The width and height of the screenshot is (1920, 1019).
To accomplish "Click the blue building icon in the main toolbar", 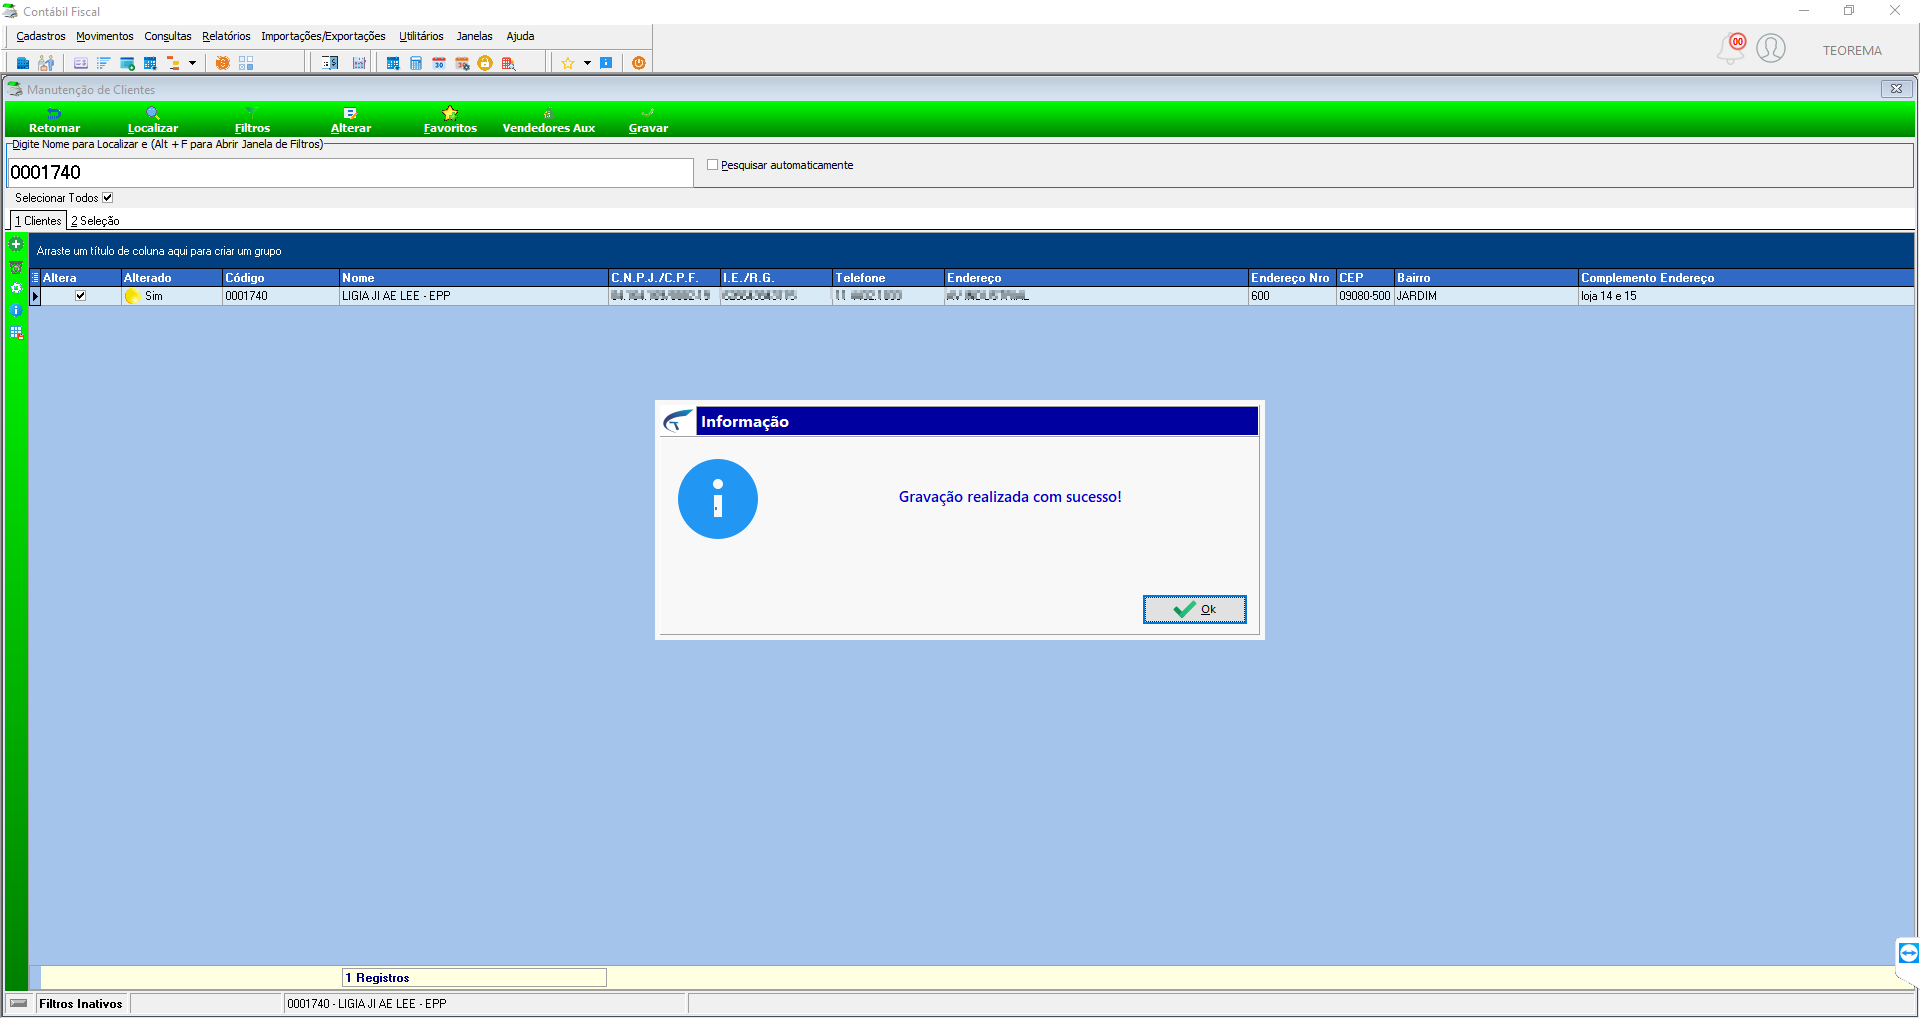I will click(23, 63).
